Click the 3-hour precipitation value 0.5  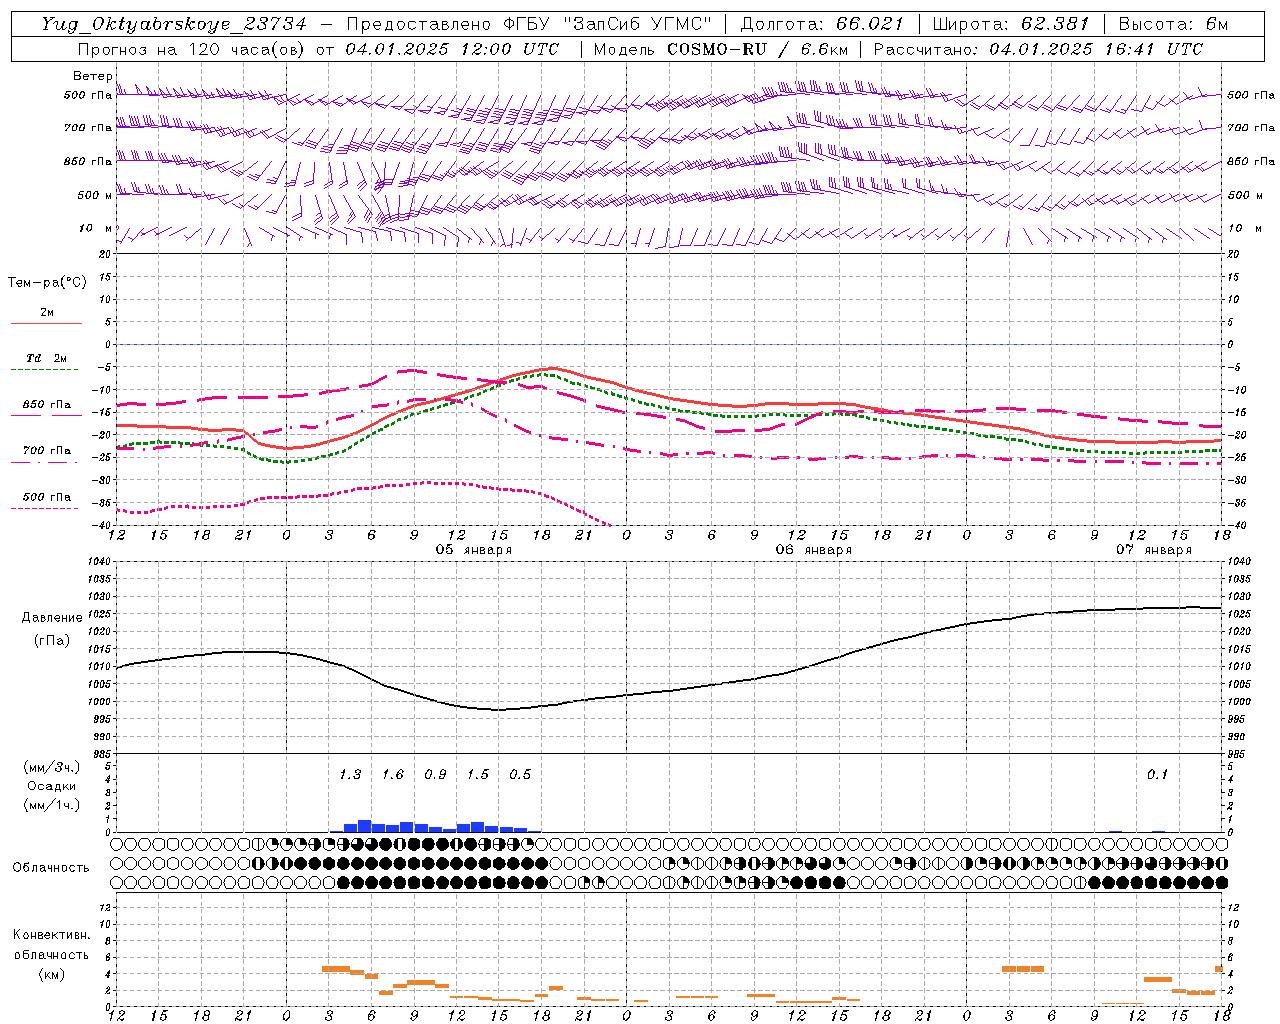(520, 775)
